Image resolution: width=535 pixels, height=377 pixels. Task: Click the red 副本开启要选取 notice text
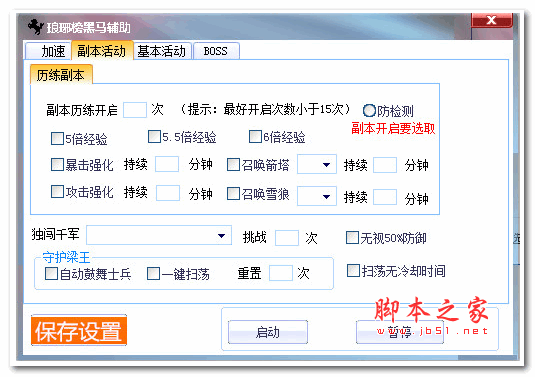coord(393,128)
